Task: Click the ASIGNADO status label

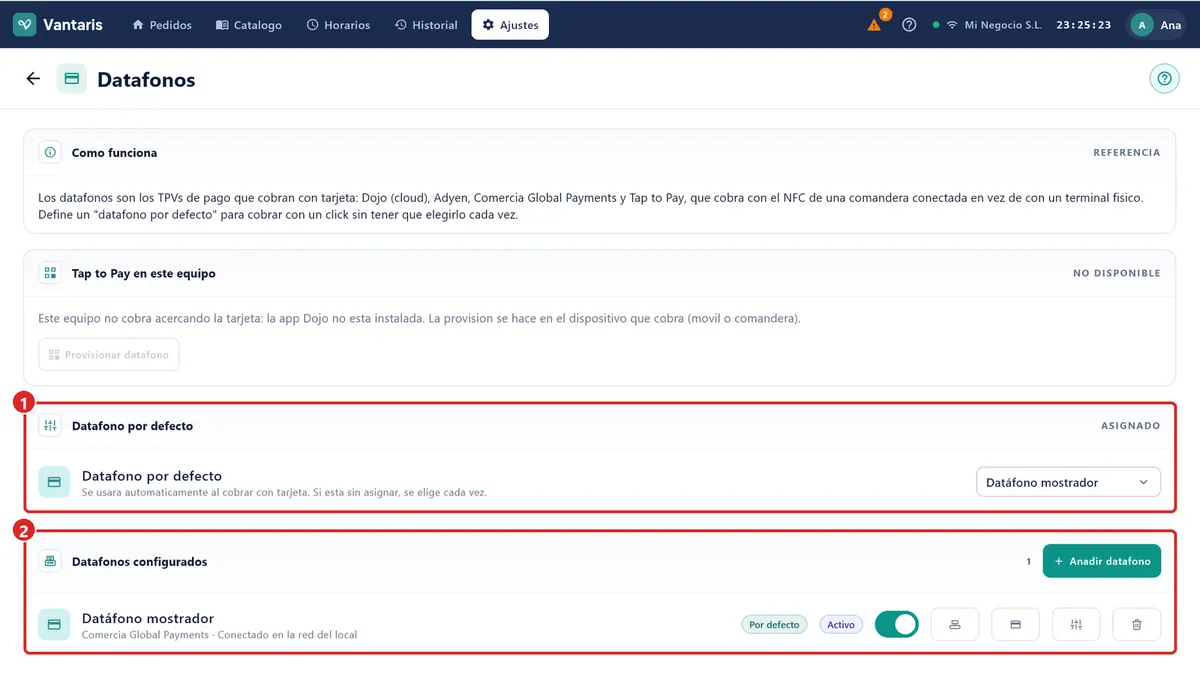Action: (x=1131, y=425)
